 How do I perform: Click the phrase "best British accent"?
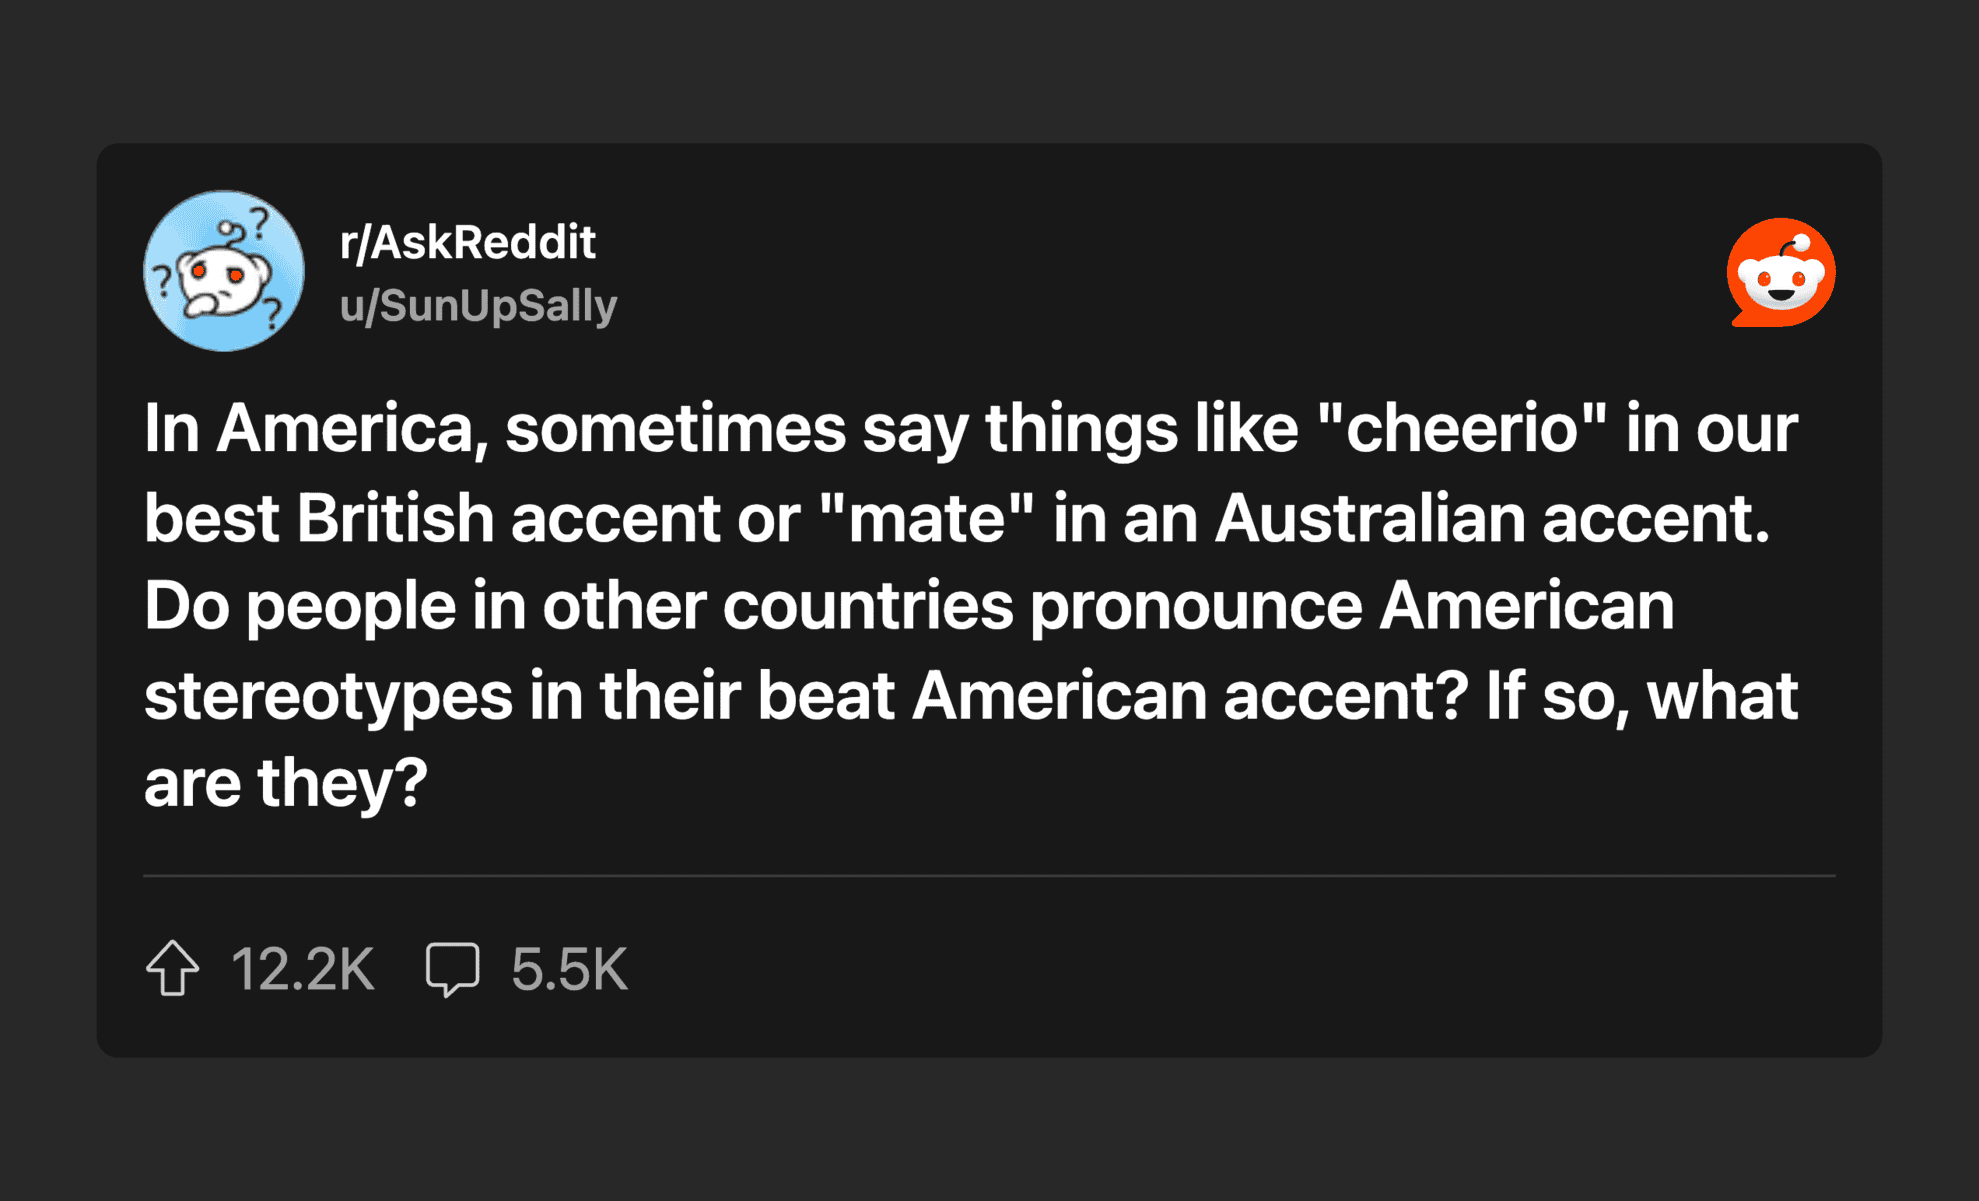click(x=432, y=519)
